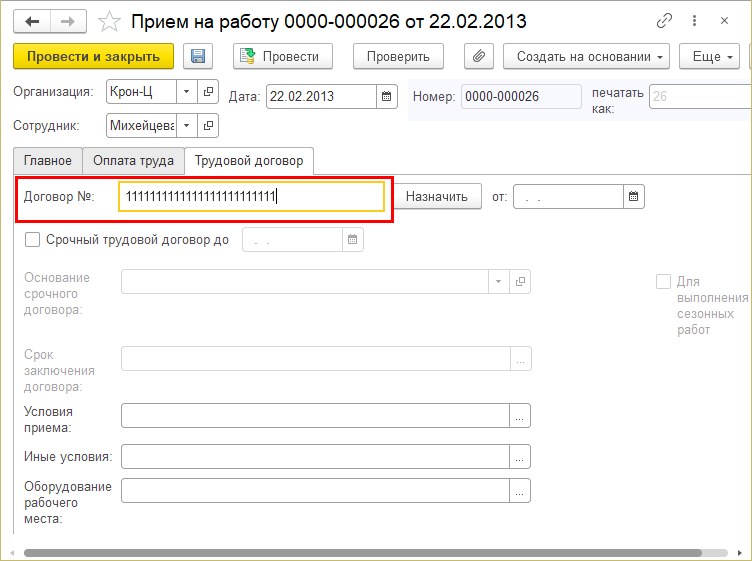
Task: Switch to the Оплата труда tab
Action: pyautogui.click(x=133, y=161)
